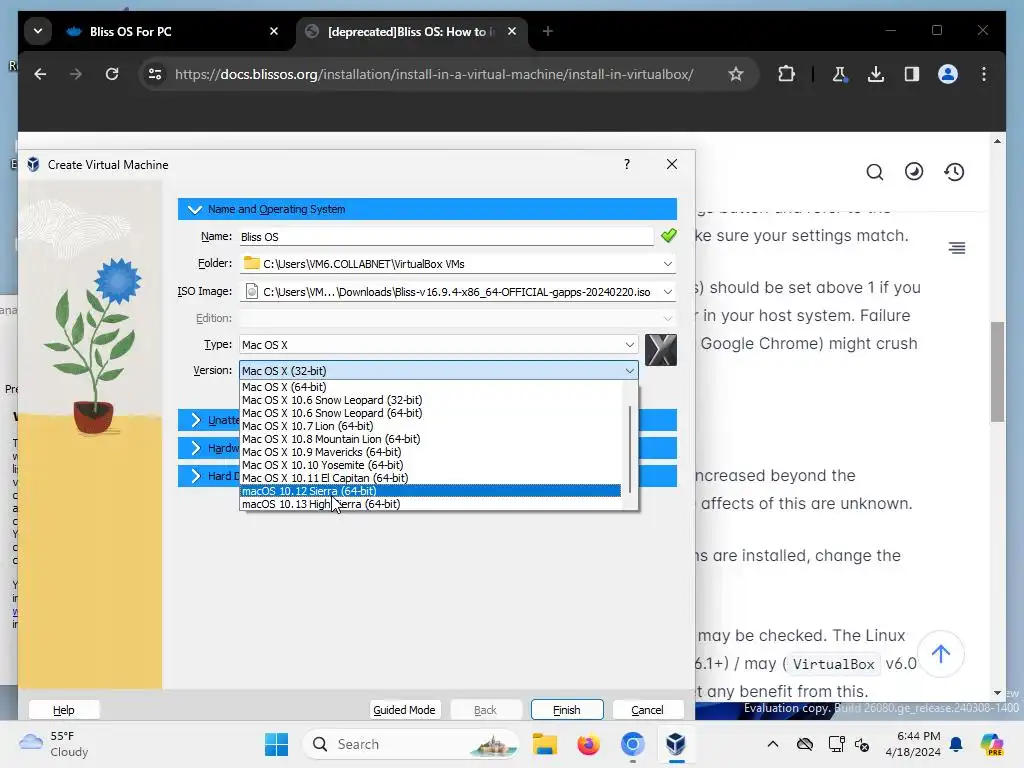
Task: Collapse Name and Operating System section
Action: (x=427, y=209)
